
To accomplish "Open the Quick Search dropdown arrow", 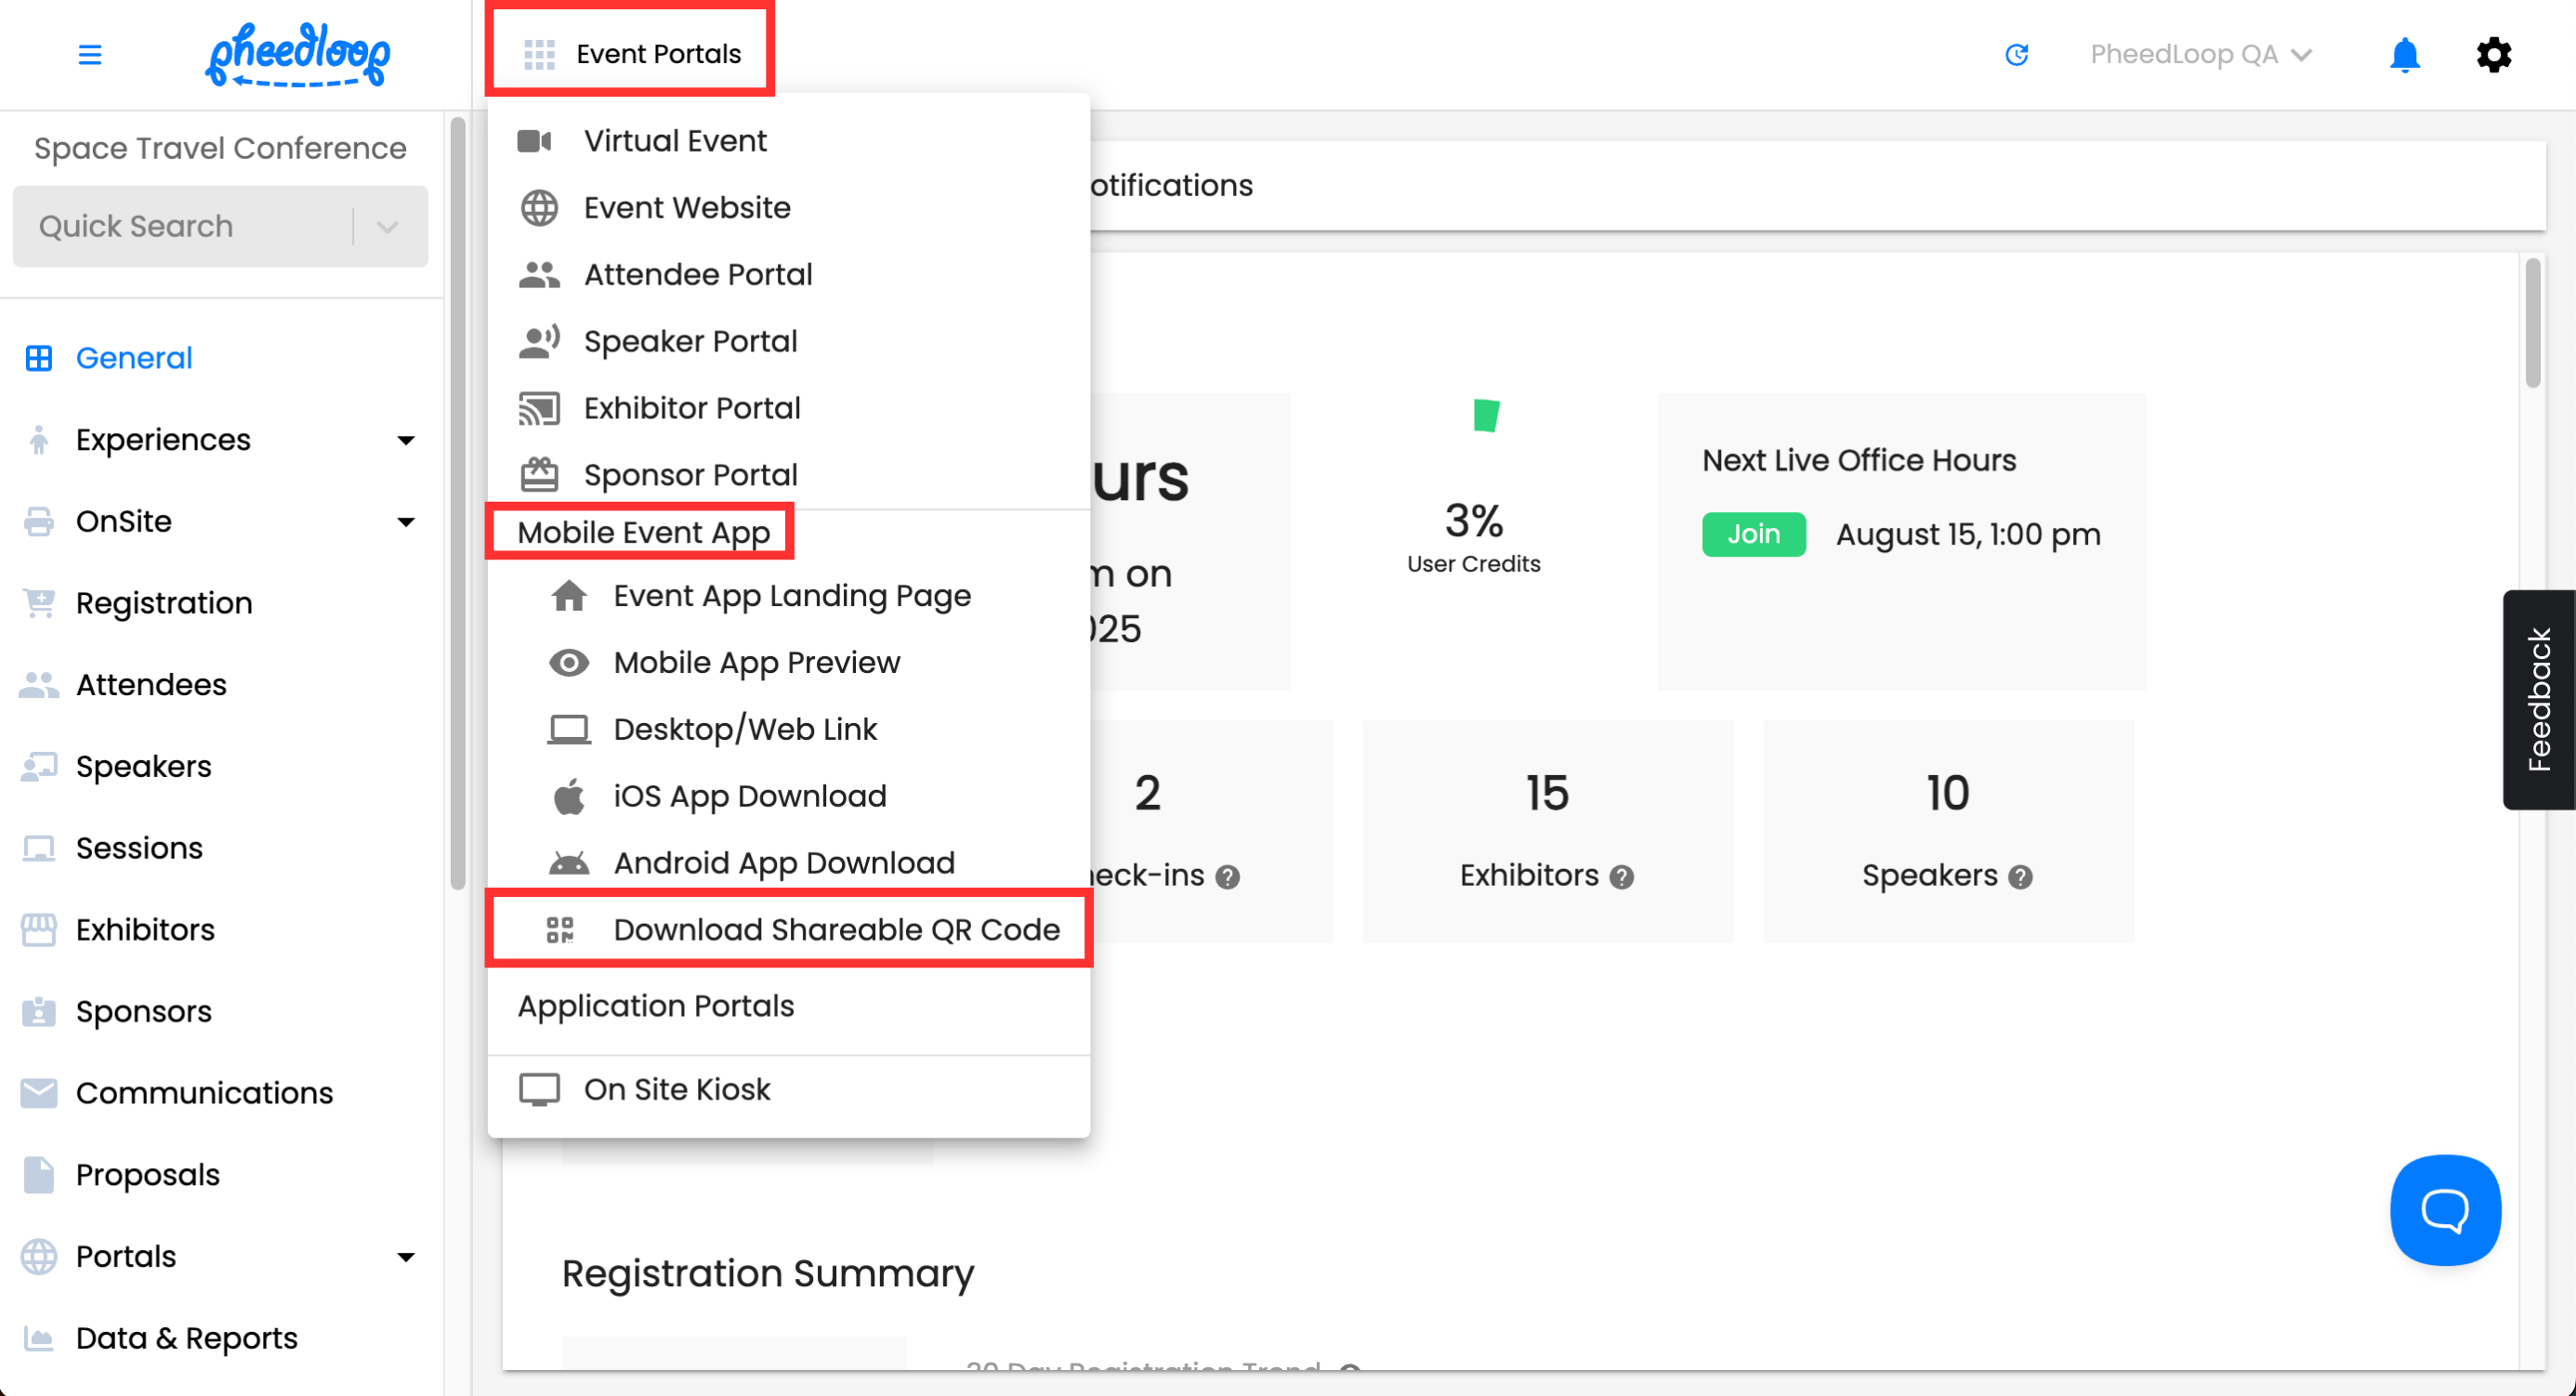I will pos(388,227).
